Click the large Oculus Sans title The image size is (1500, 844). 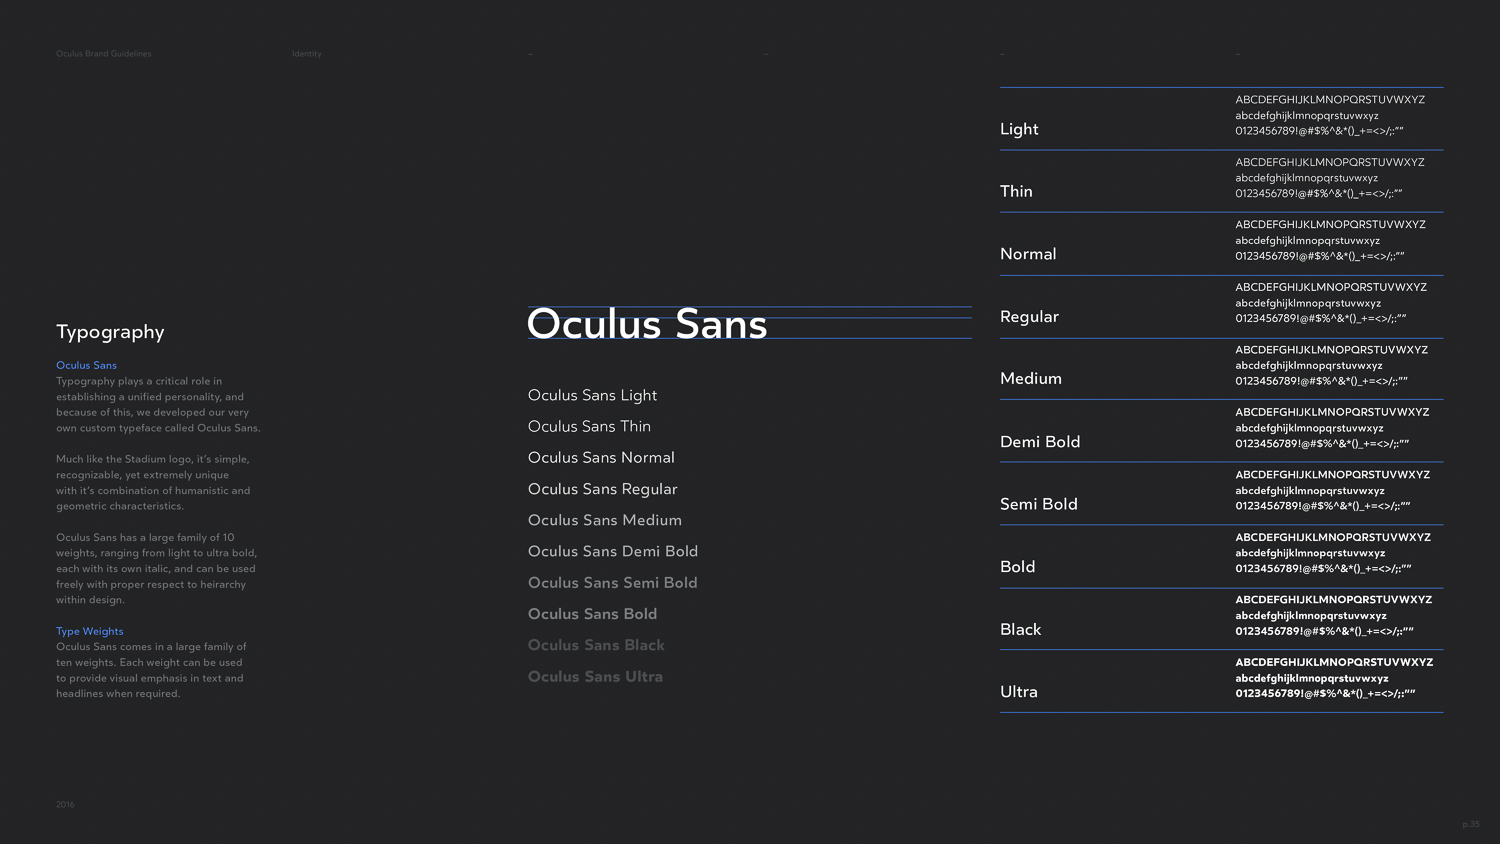click(x=647, y=324)
